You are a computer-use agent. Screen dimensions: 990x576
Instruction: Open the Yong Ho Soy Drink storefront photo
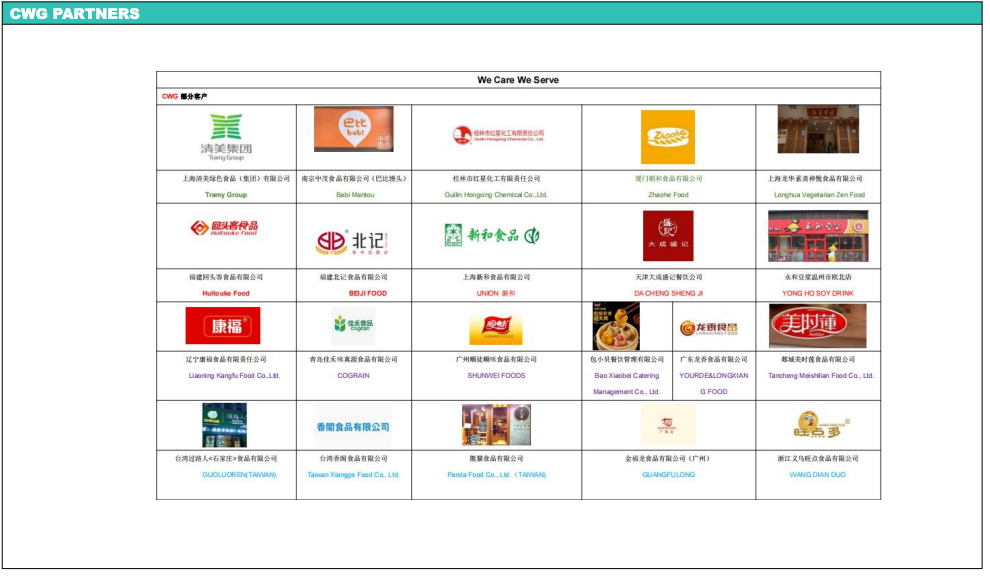pyautogui.click(x=817, y=236)
